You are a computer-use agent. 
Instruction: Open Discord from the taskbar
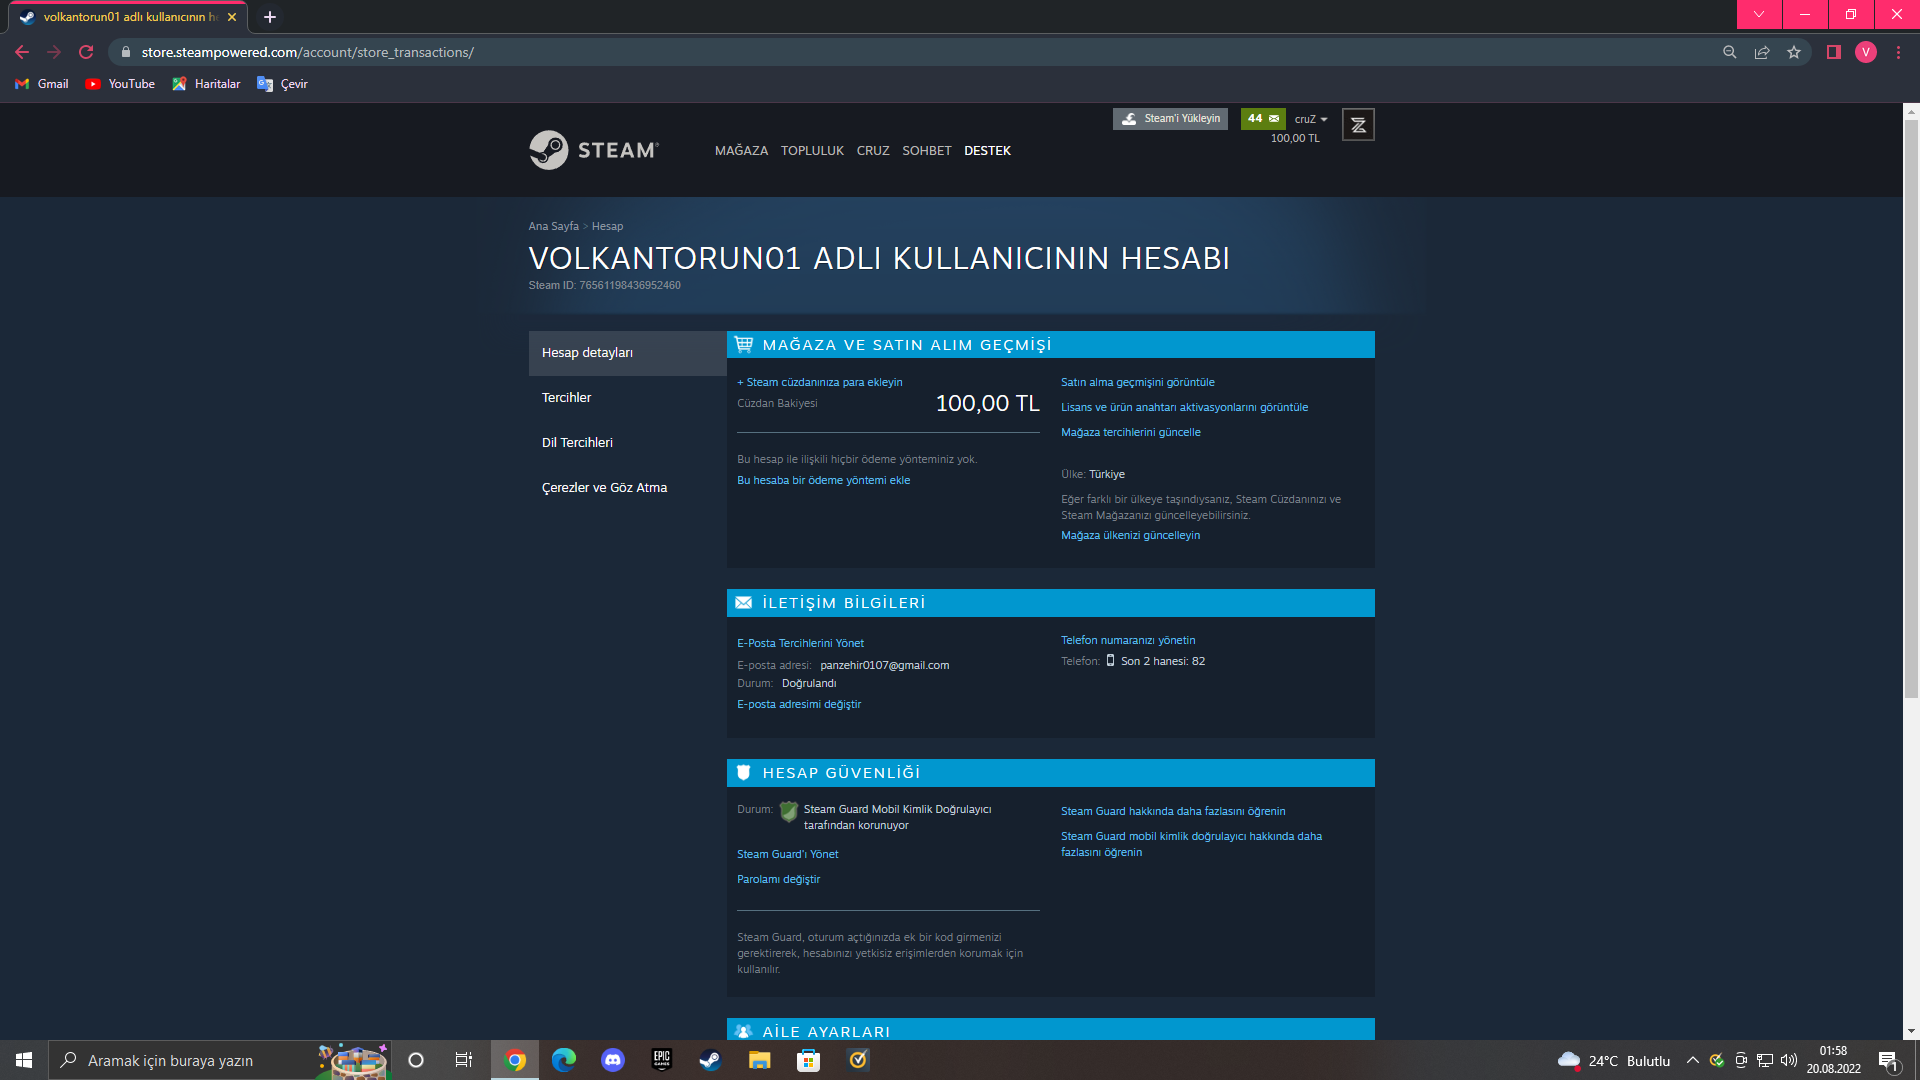coord(613,1060)
